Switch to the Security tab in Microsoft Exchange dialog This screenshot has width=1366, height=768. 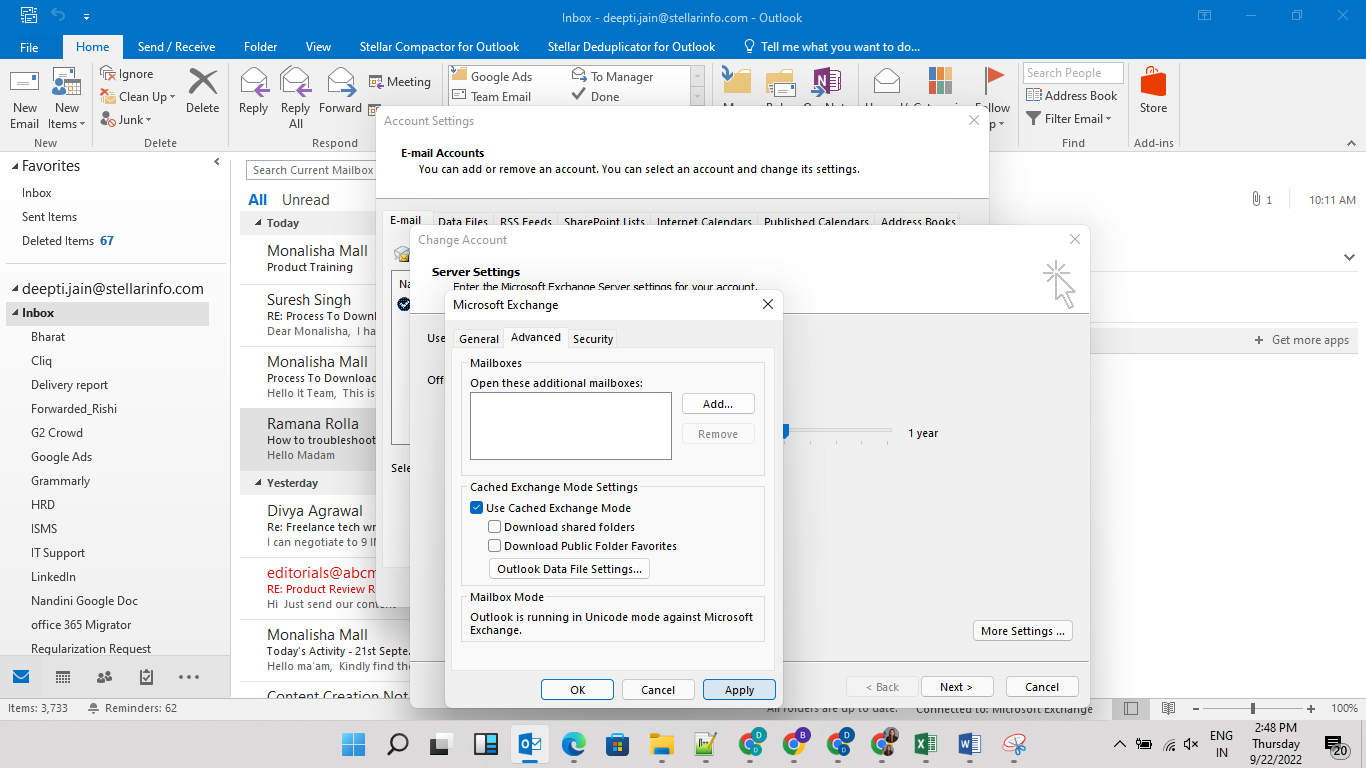pyautogui.click(x=593, y=339)
